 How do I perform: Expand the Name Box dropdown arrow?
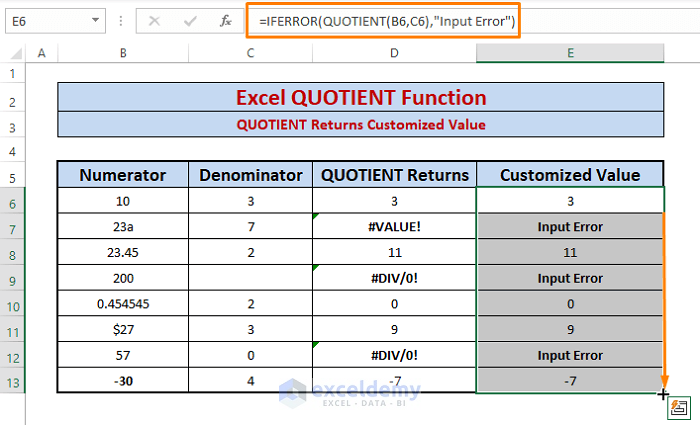[x=95, y=21]
